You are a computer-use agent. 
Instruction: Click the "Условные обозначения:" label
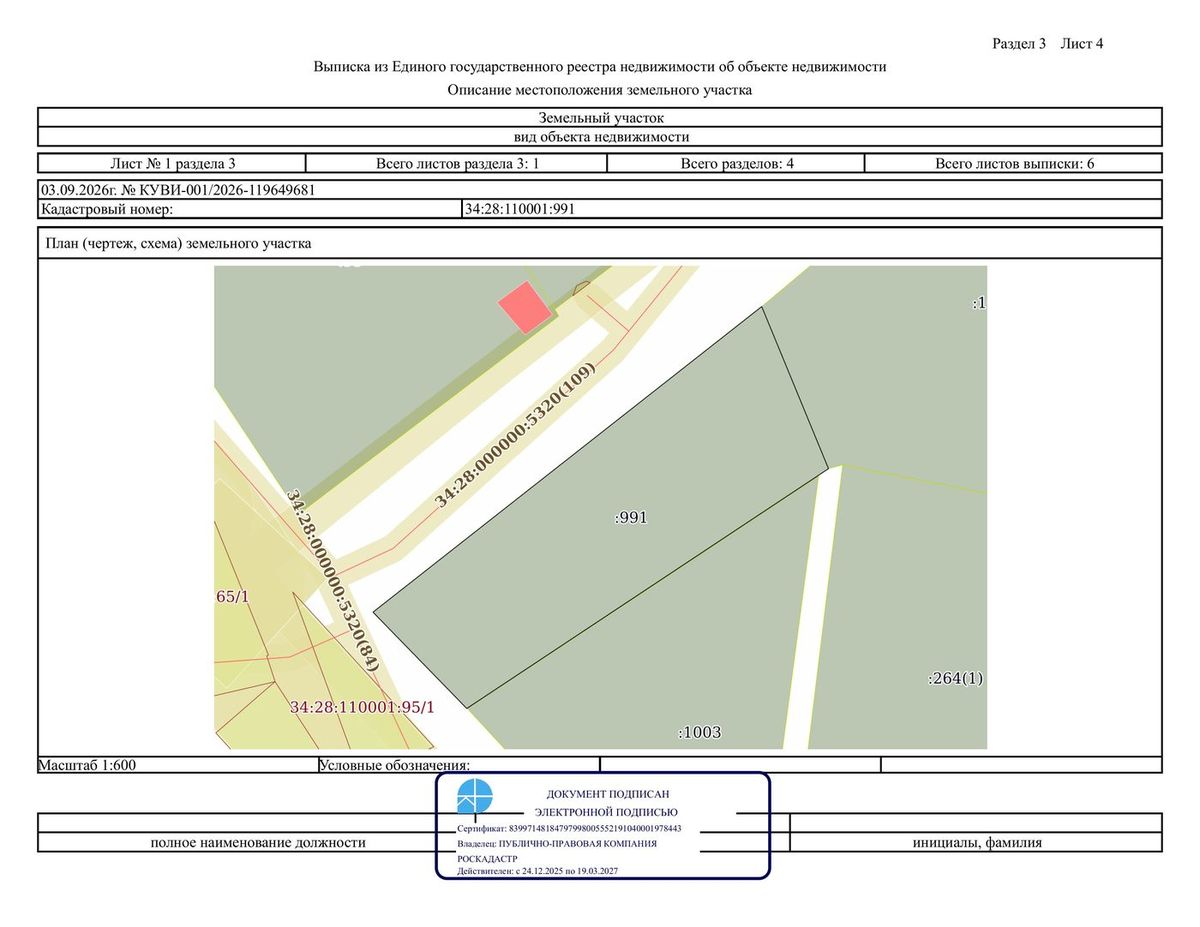pos(395,765)
